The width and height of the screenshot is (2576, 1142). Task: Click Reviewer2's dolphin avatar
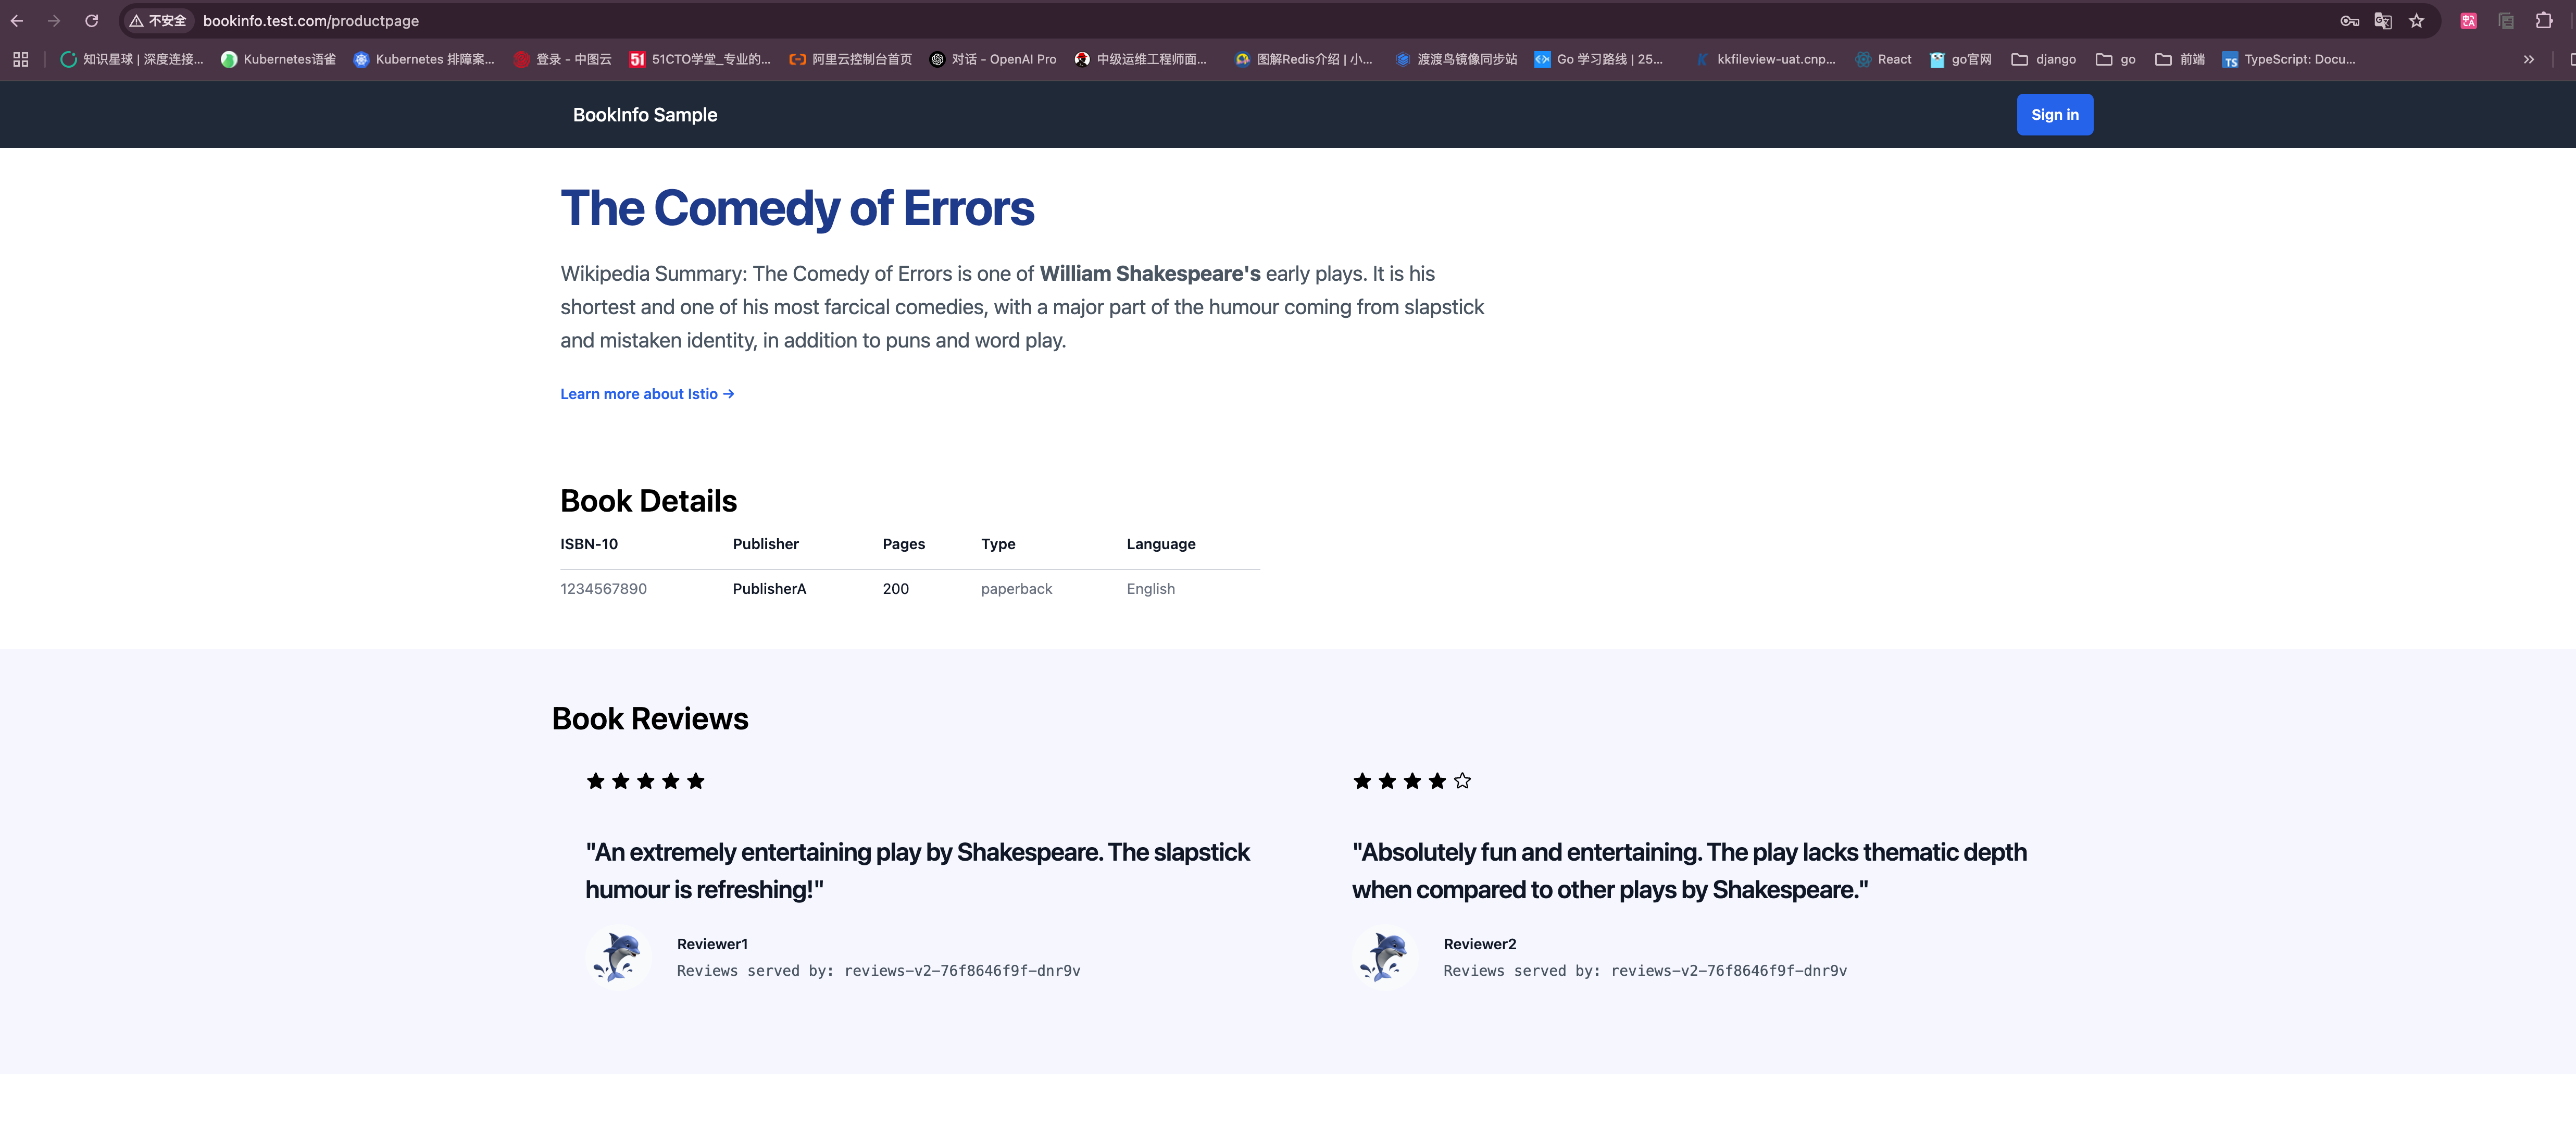pos(1384,957)
